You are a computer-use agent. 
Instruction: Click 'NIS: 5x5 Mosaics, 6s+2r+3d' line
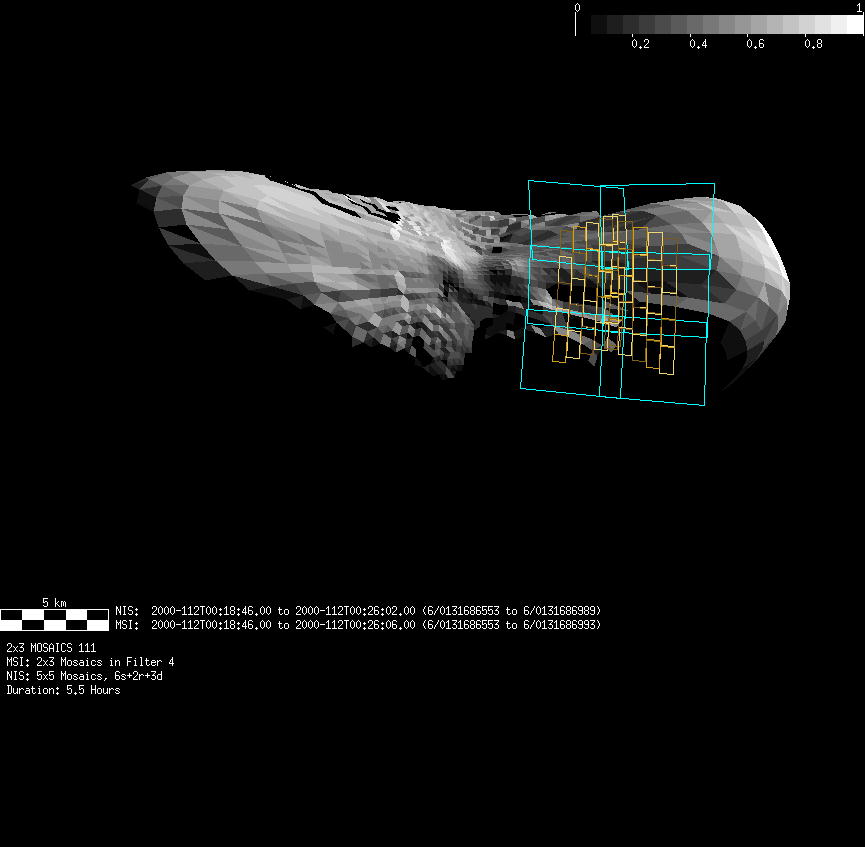click(x=84, y=676)
